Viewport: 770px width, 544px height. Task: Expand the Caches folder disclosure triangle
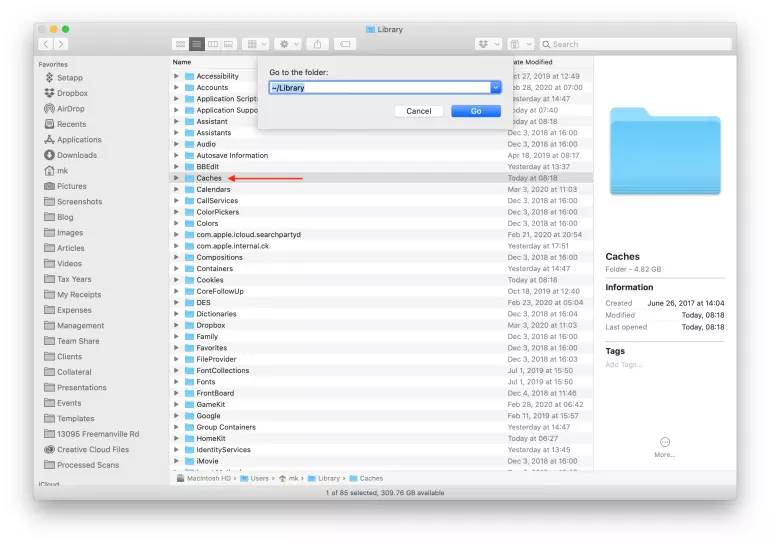pyautogui.click(x=176, y=178)
